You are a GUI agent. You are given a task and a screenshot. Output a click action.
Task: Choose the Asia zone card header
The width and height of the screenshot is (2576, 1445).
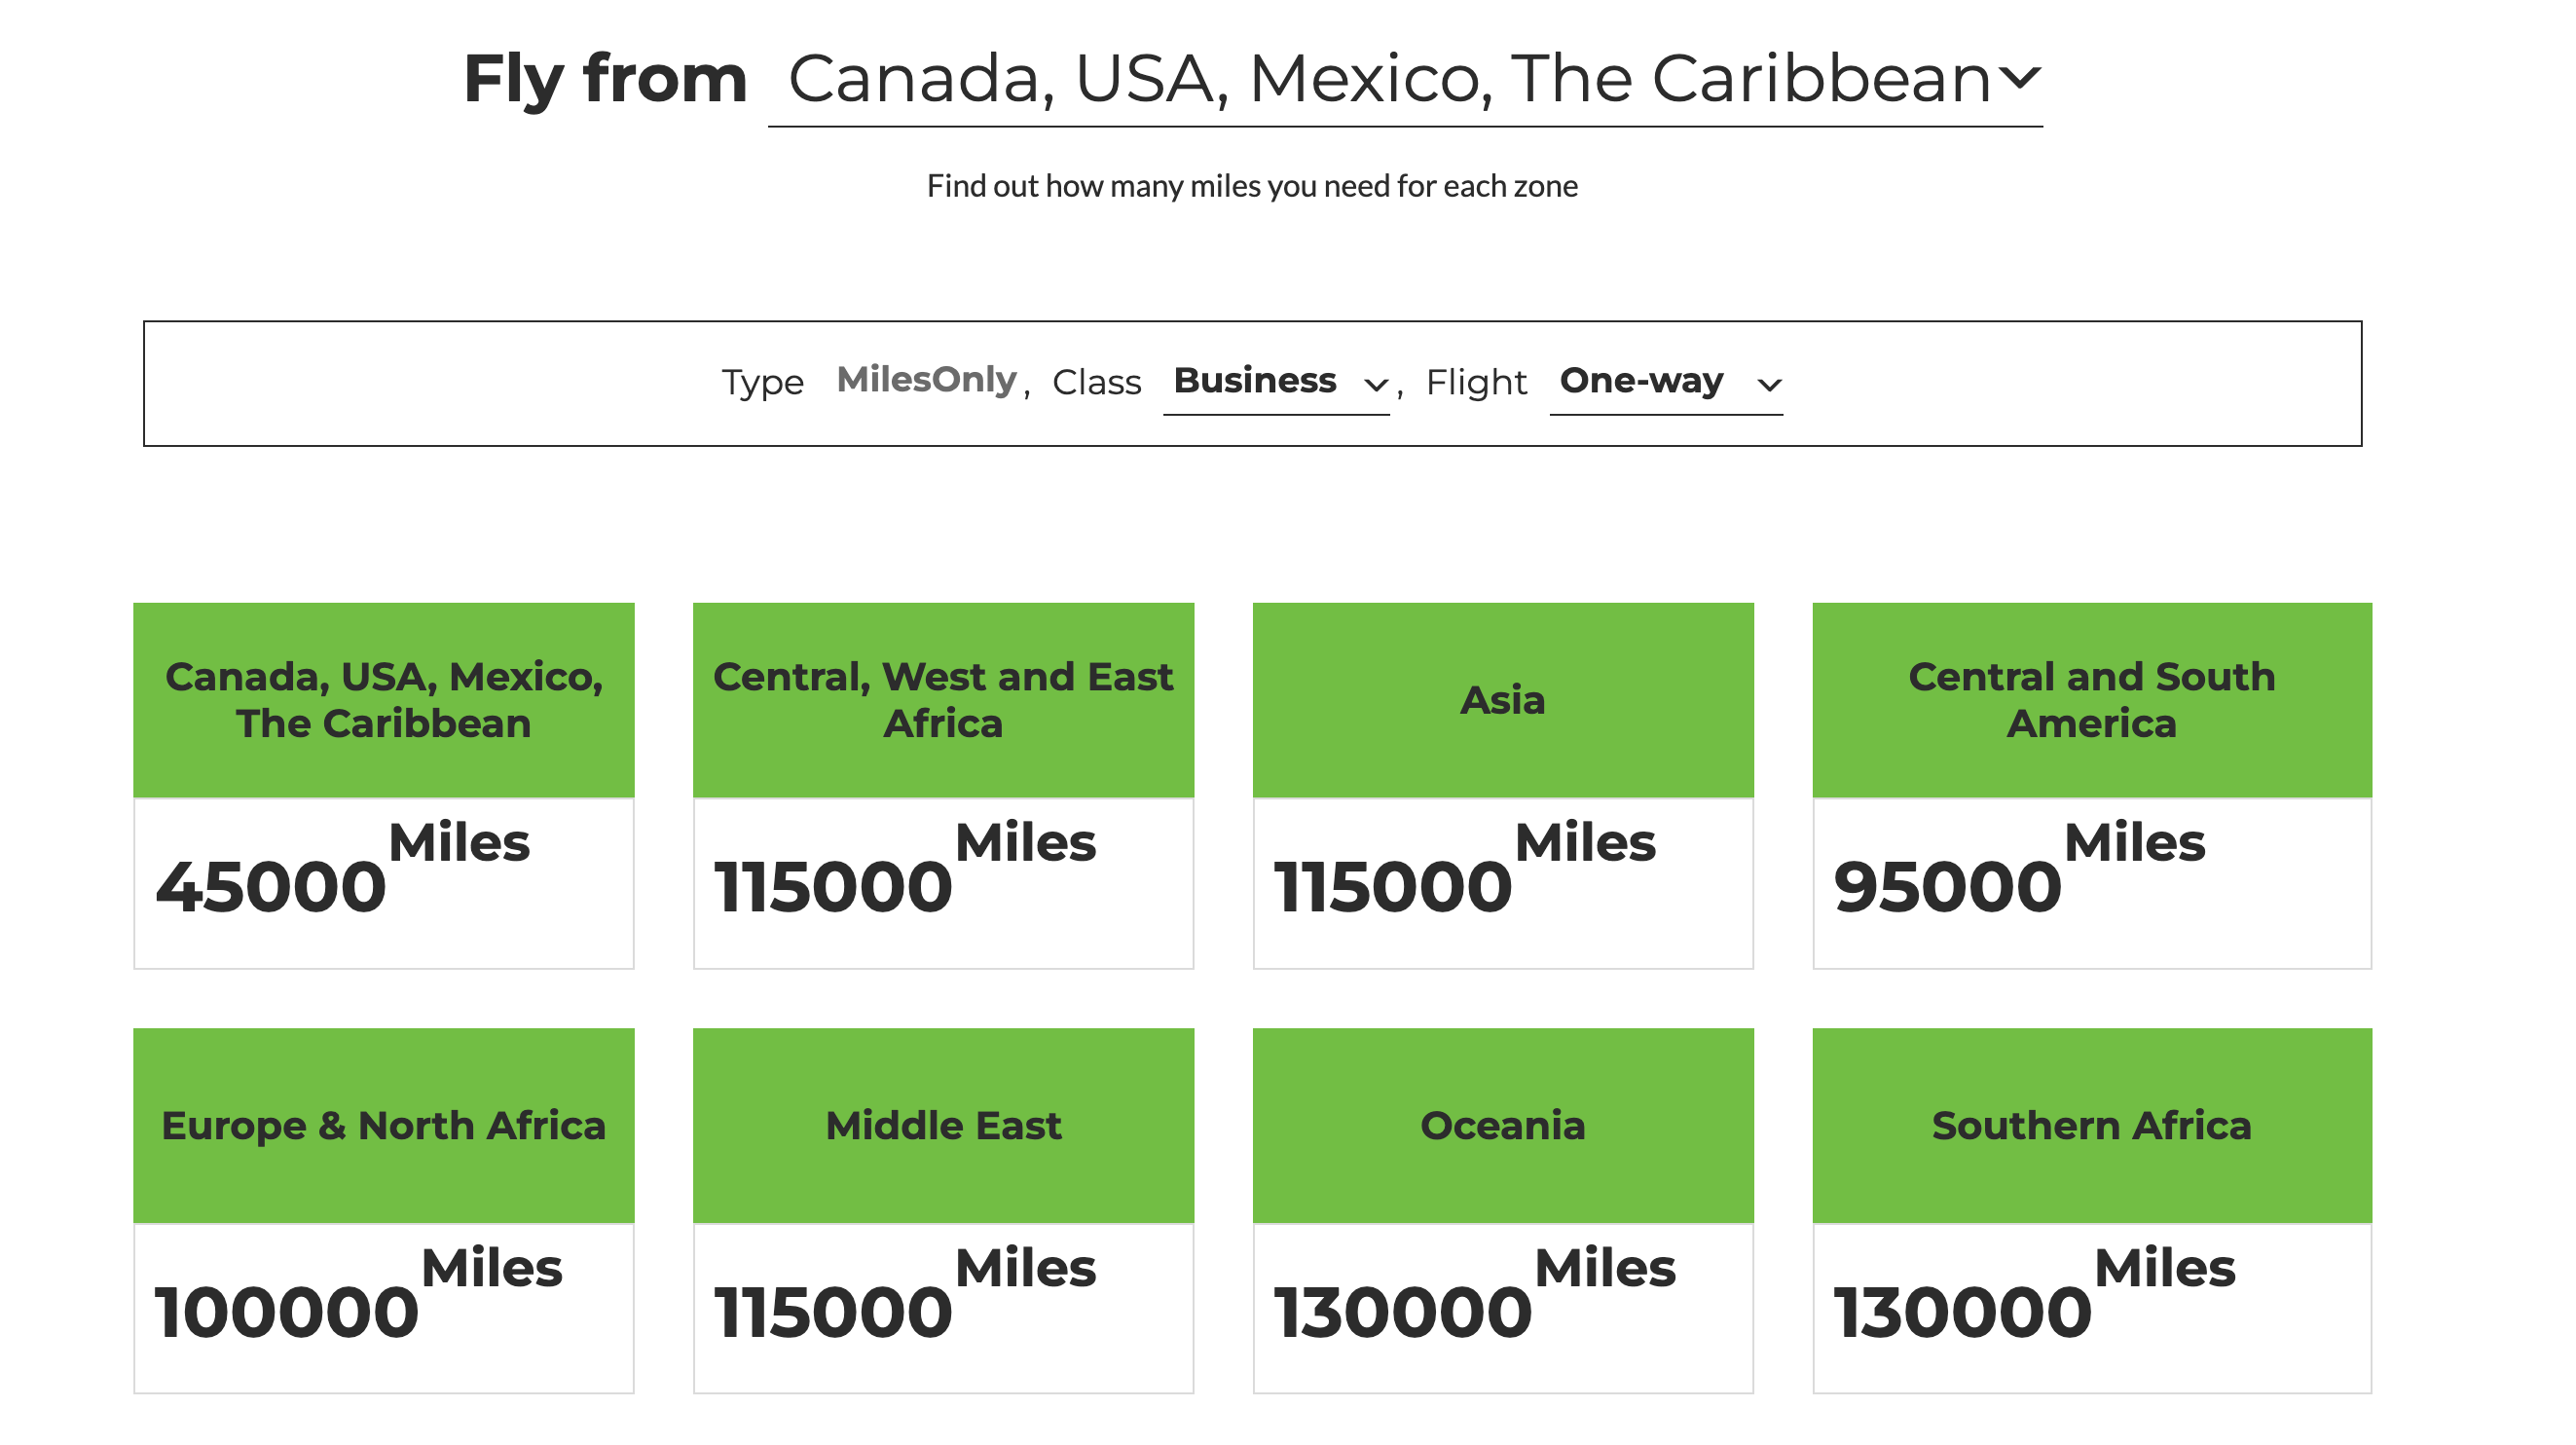tap(1503, 700)
